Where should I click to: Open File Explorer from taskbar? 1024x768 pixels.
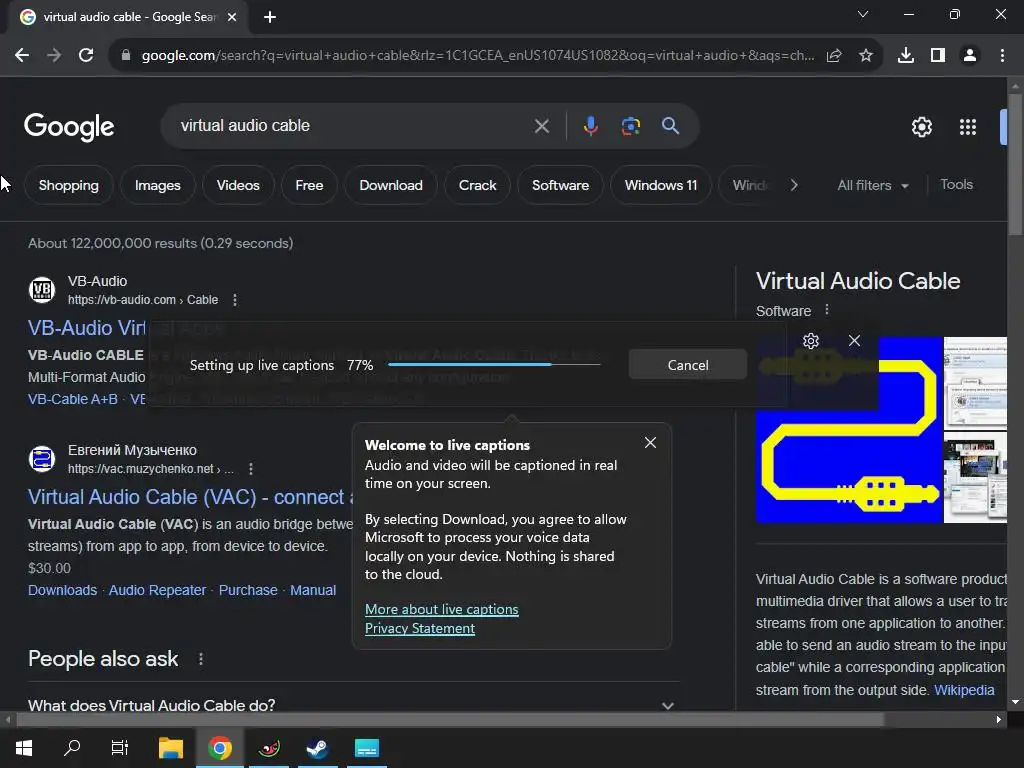pos(170,748)
